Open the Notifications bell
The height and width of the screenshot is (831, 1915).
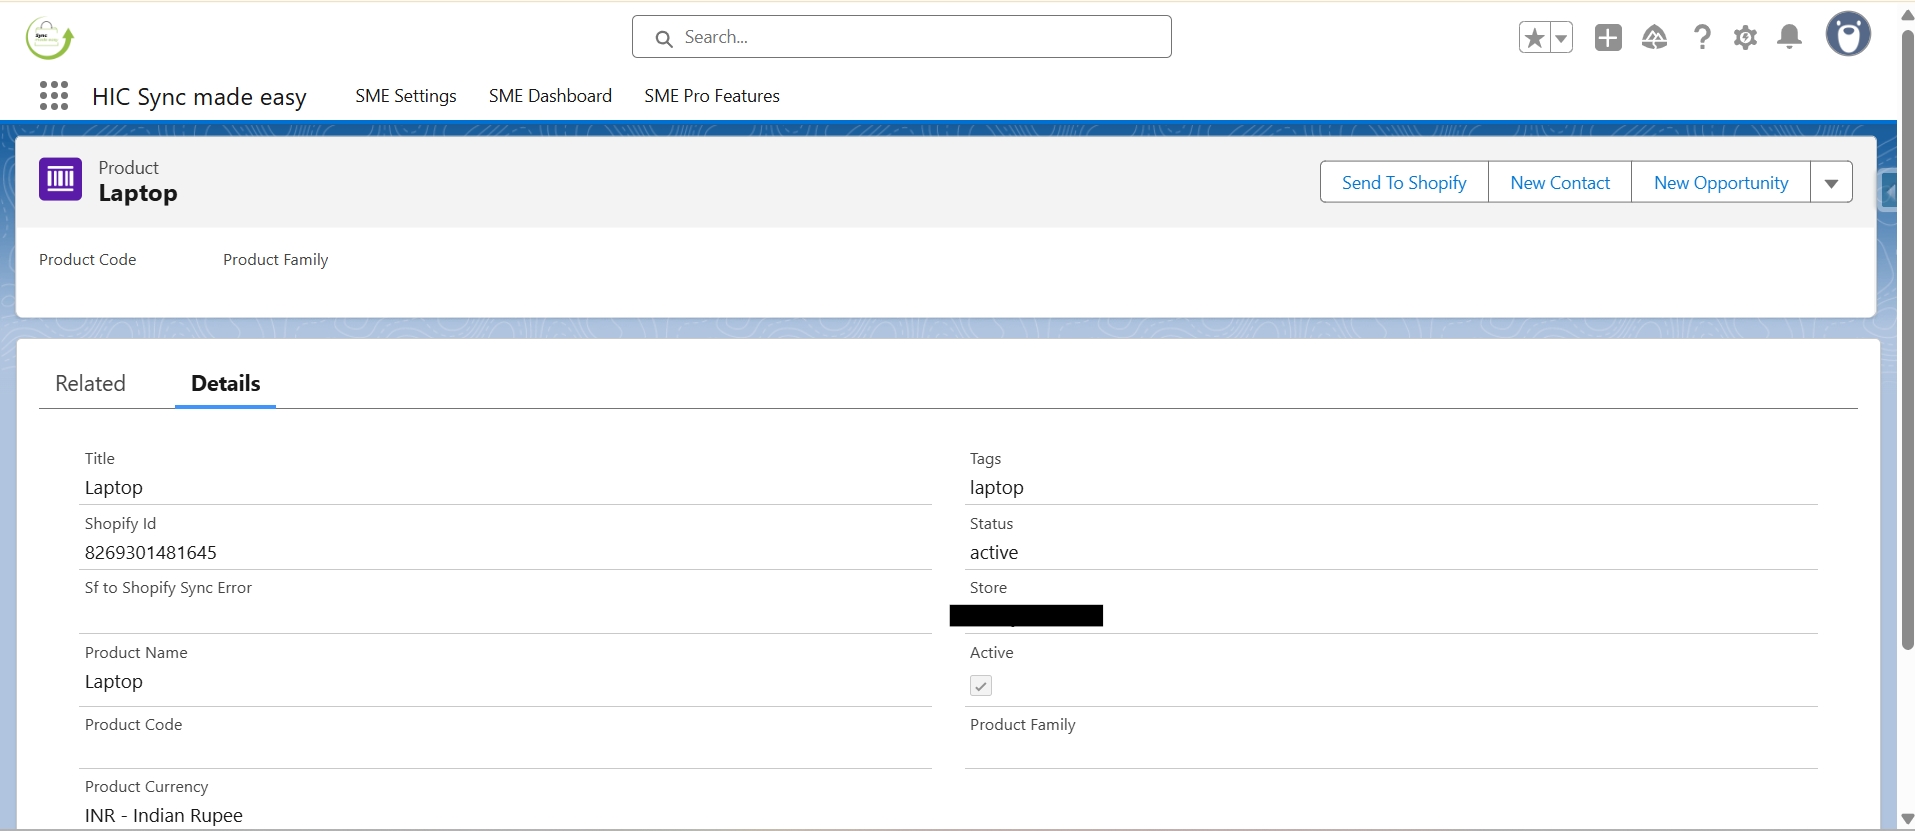1789,38
